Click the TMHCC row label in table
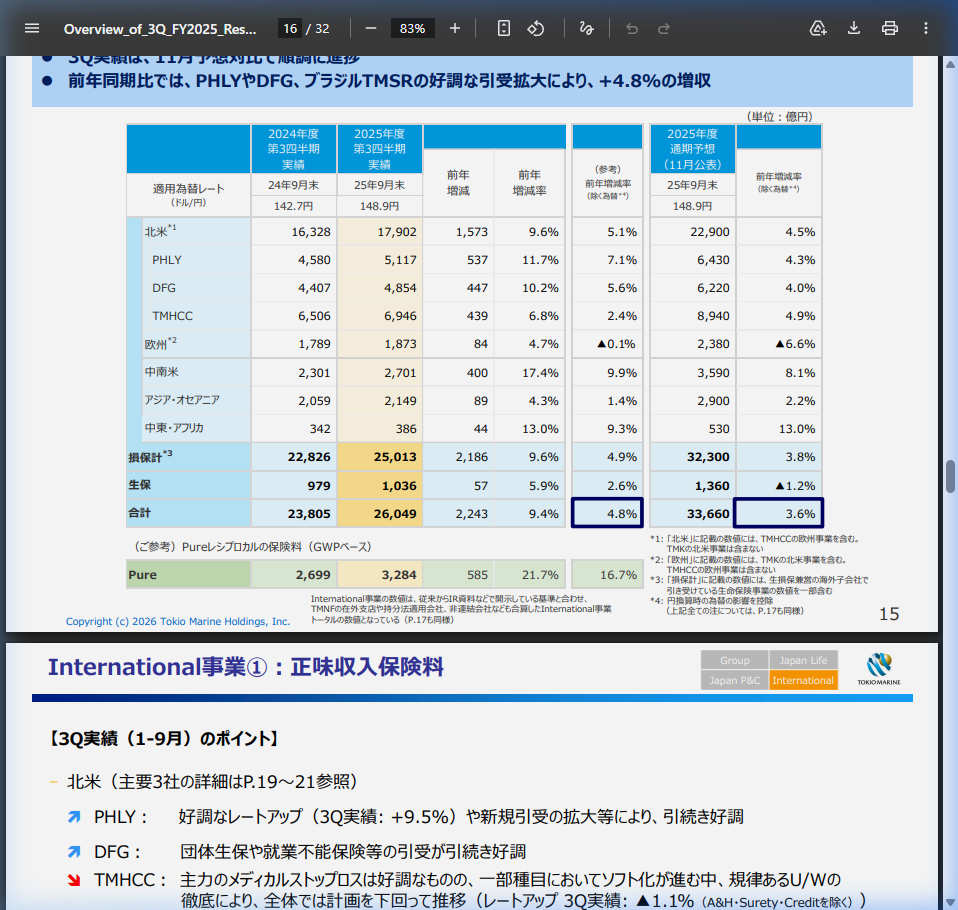Screen dimensions: 958x910 coord(172,316)
